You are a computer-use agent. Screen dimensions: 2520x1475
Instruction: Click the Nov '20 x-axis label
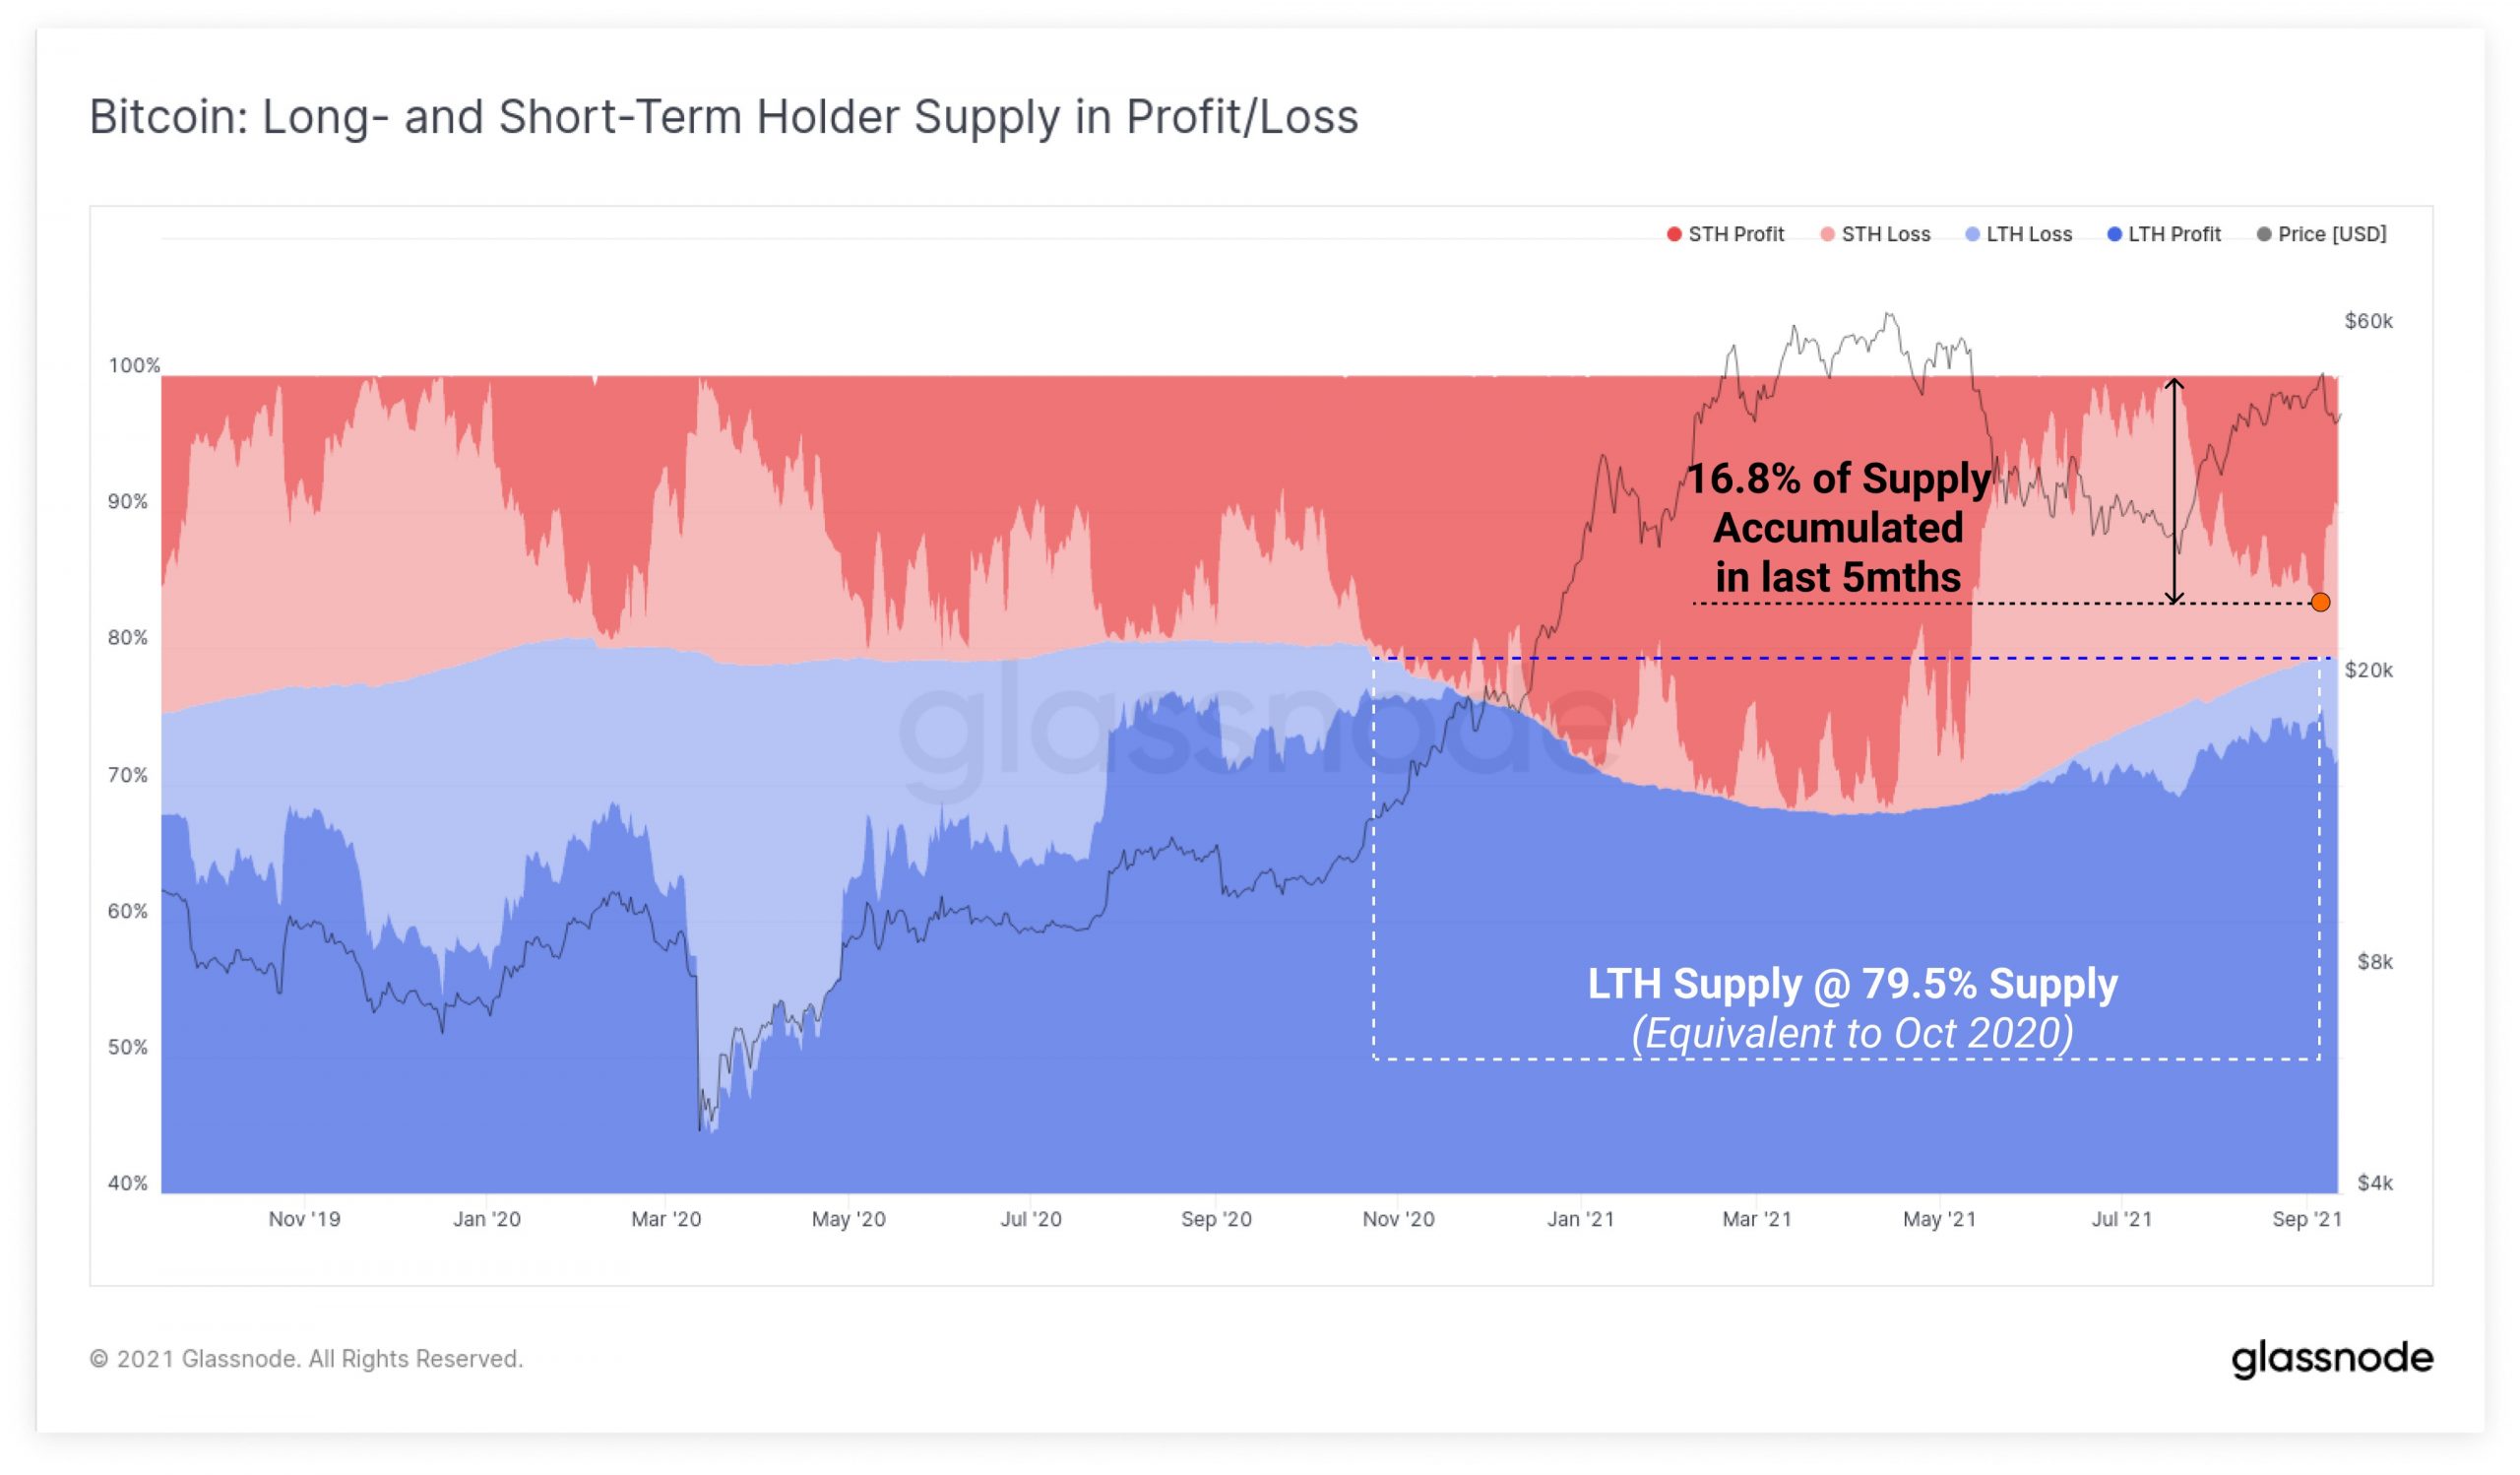(x=1398, y=1219)
